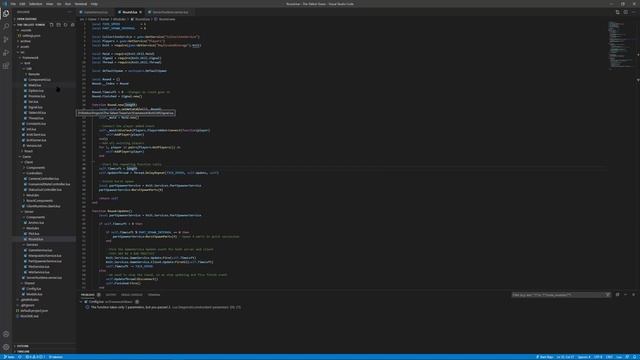Image resolution: width=640 pixels, height=360 pixels.
Task: Open the Explorer view in activity bar
Action: pos(6,13)
